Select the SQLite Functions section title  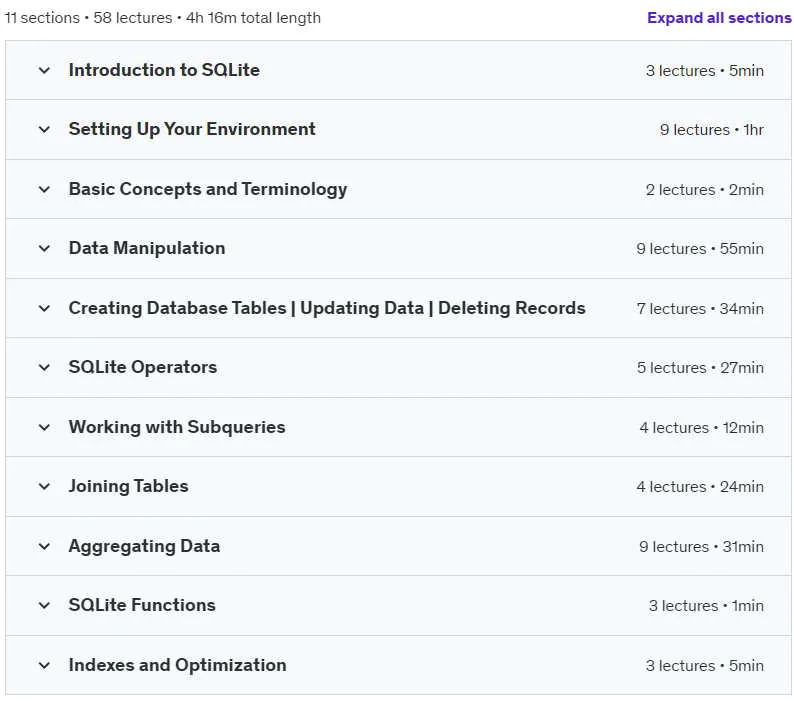coord(142,605)
